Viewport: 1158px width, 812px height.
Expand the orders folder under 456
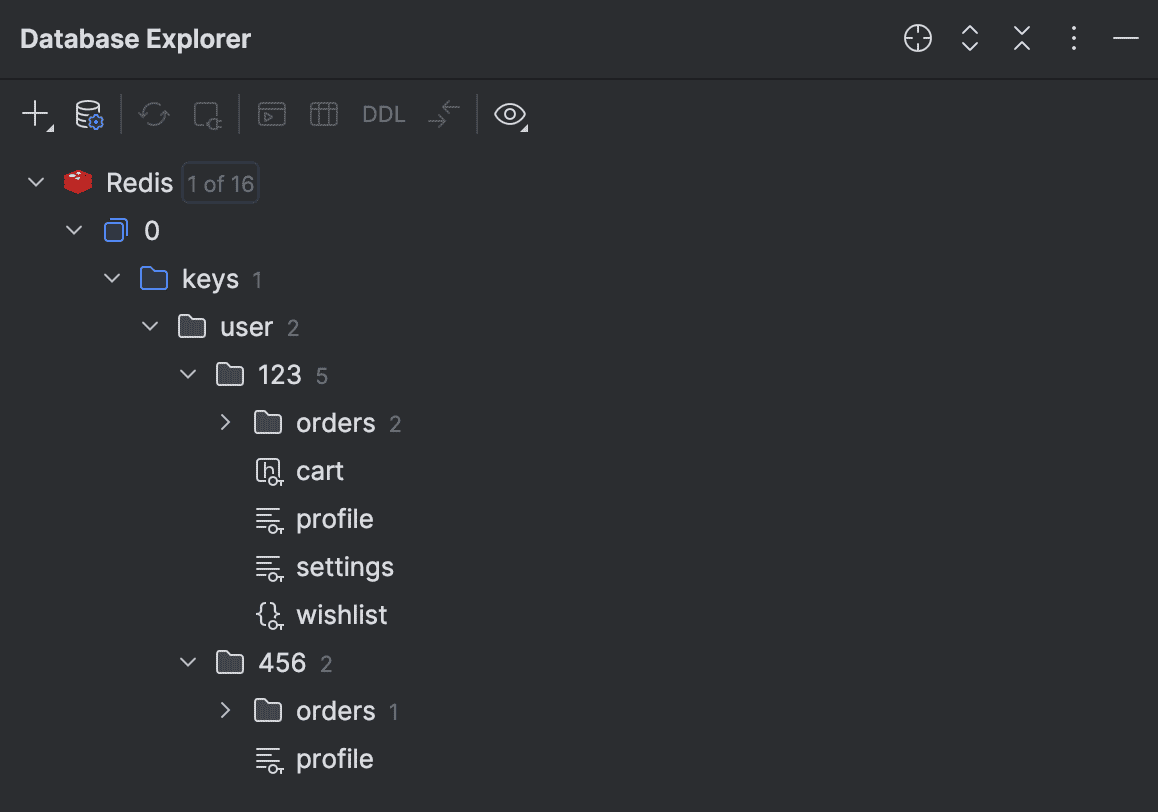(226, 711)
